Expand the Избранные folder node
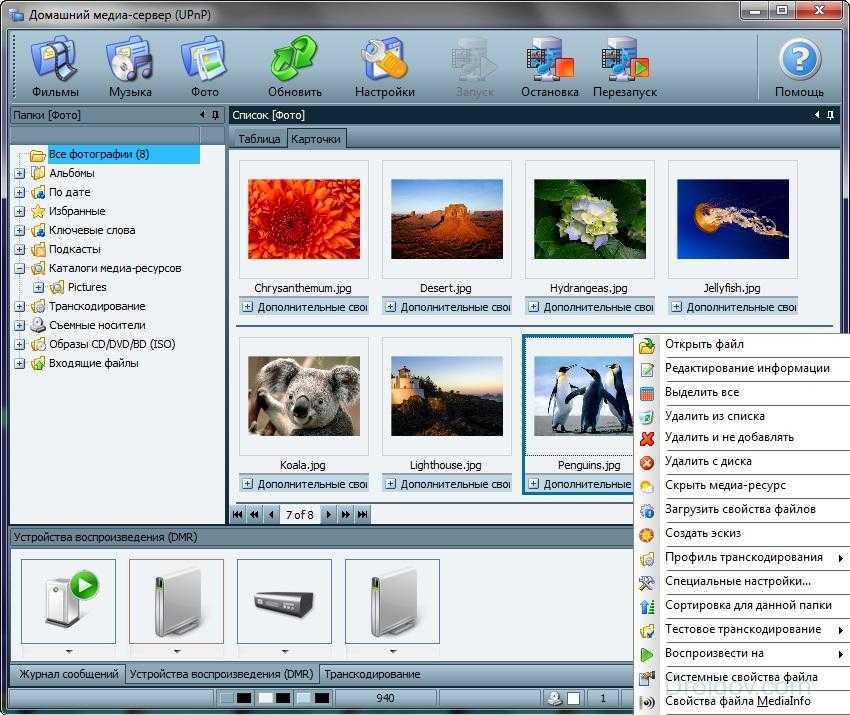The image size is (850, 715). (x=20, y=211)
